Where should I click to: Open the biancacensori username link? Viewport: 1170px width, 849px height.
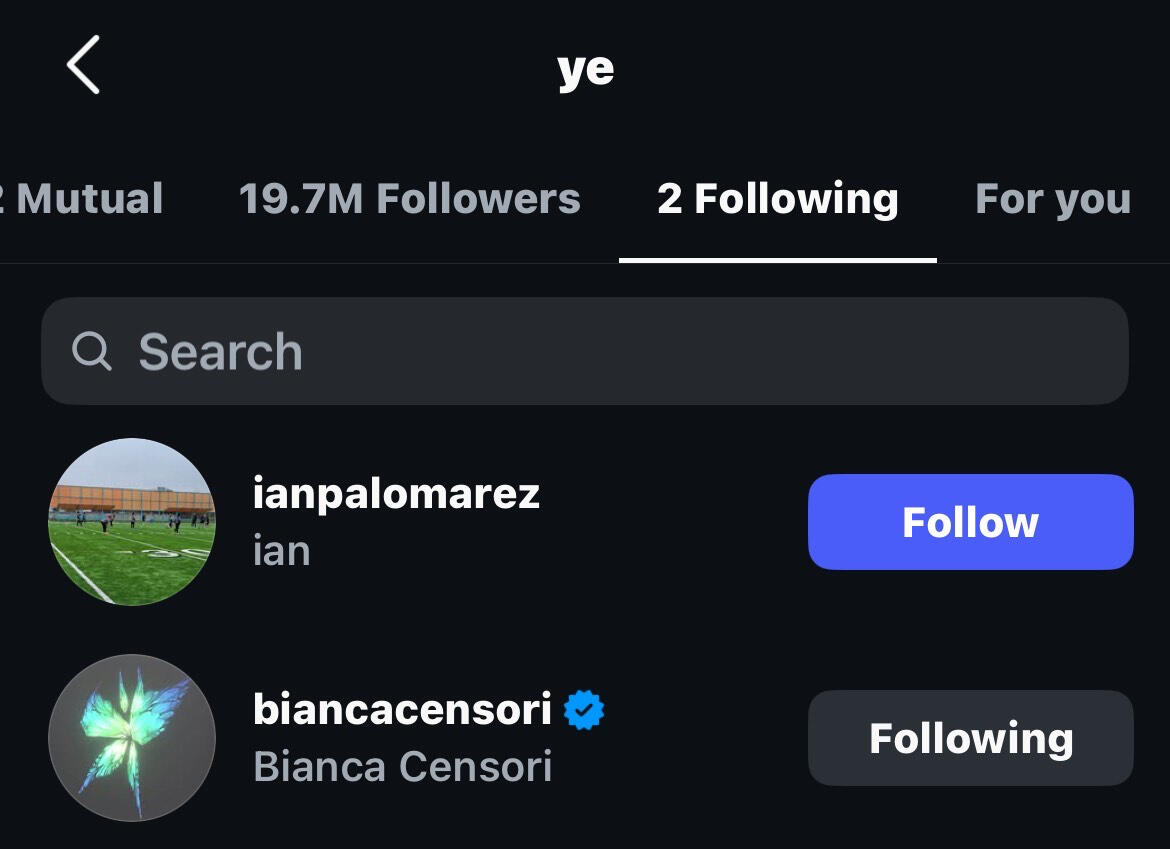click(x=402, y=710)
